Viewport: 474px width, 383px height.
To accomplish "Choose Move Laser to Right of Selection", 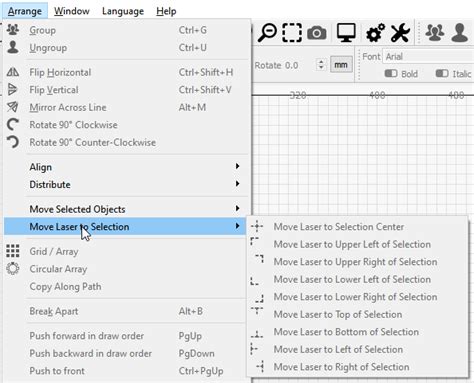I will (x=358, y=367).
